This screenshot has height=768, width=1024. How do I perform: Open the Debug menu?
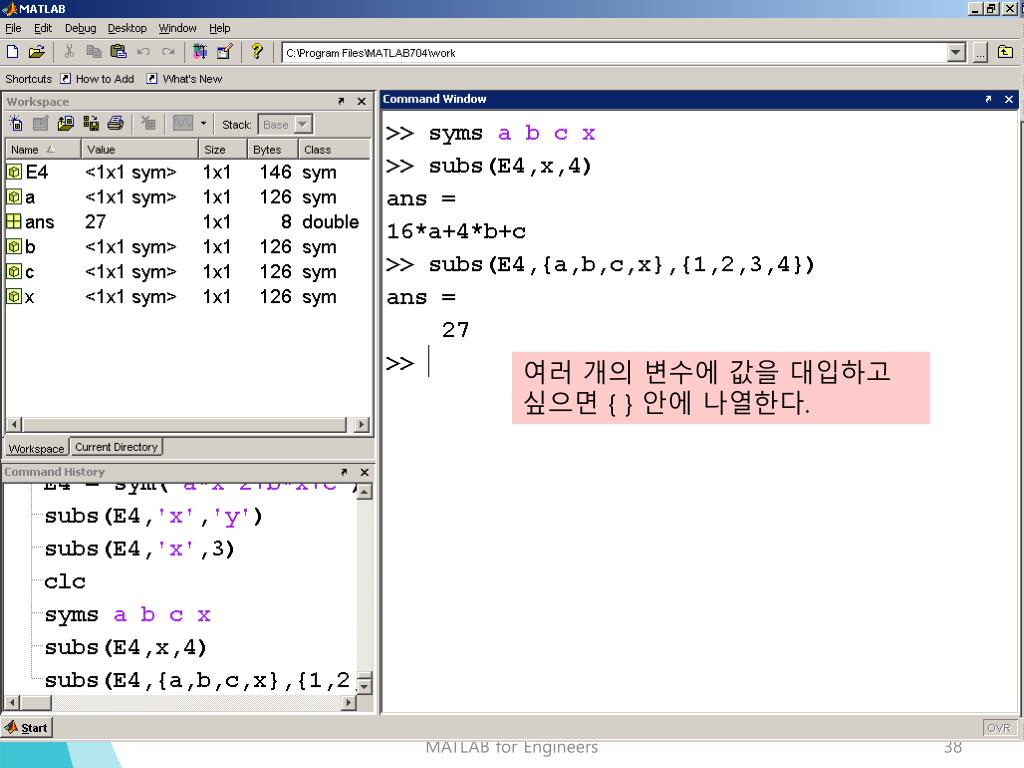[x=80, y=28]
